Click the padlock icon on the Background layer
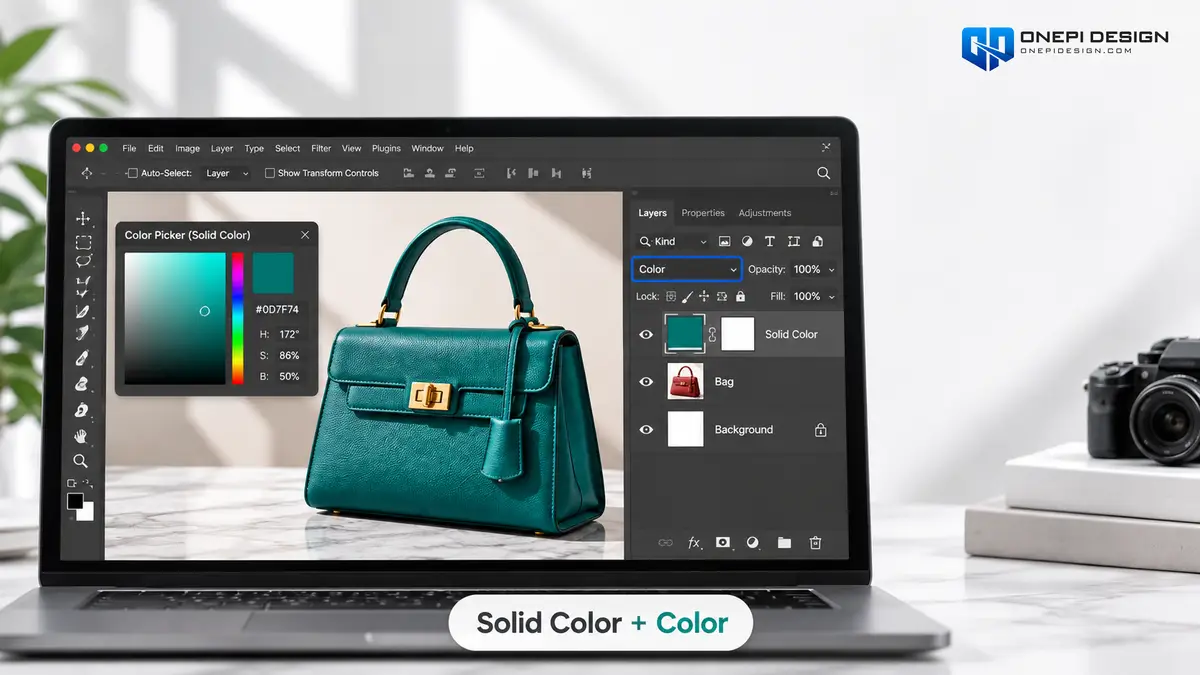The height and width of the screenshot is (675, 1200). tap(820, 430)
